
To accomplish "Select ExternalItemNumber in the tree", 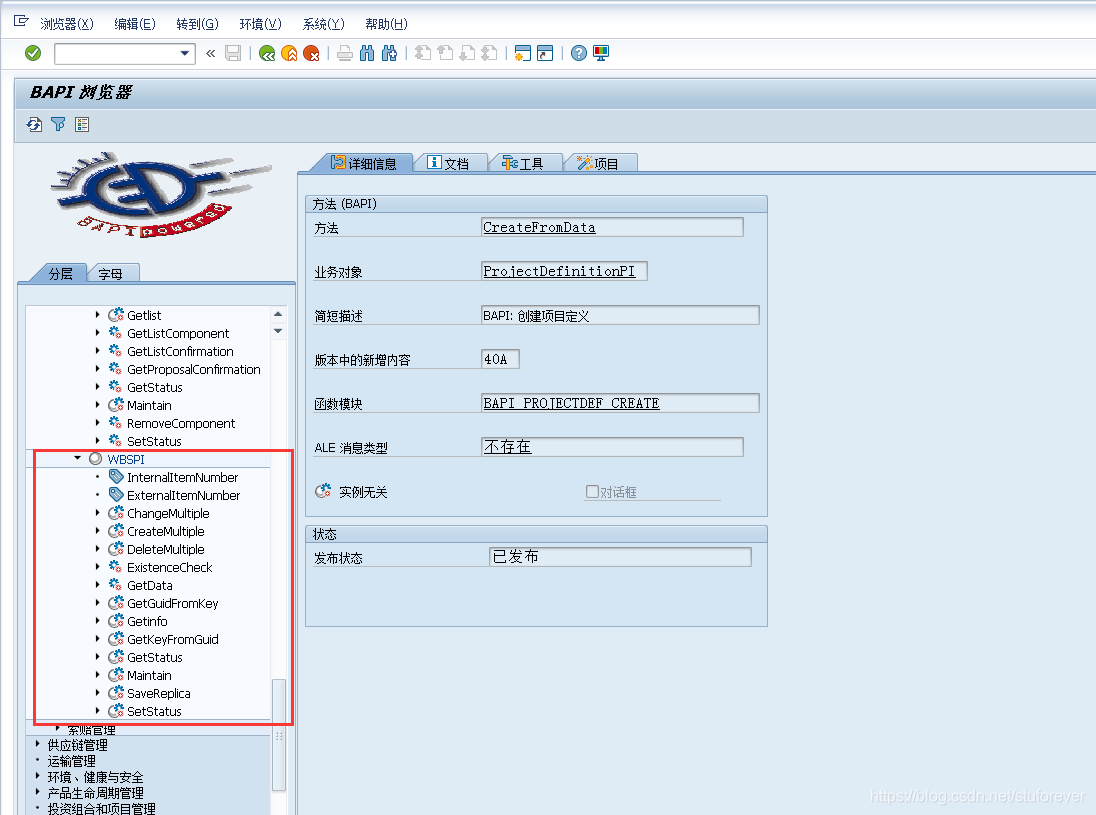I will [183, 496].
